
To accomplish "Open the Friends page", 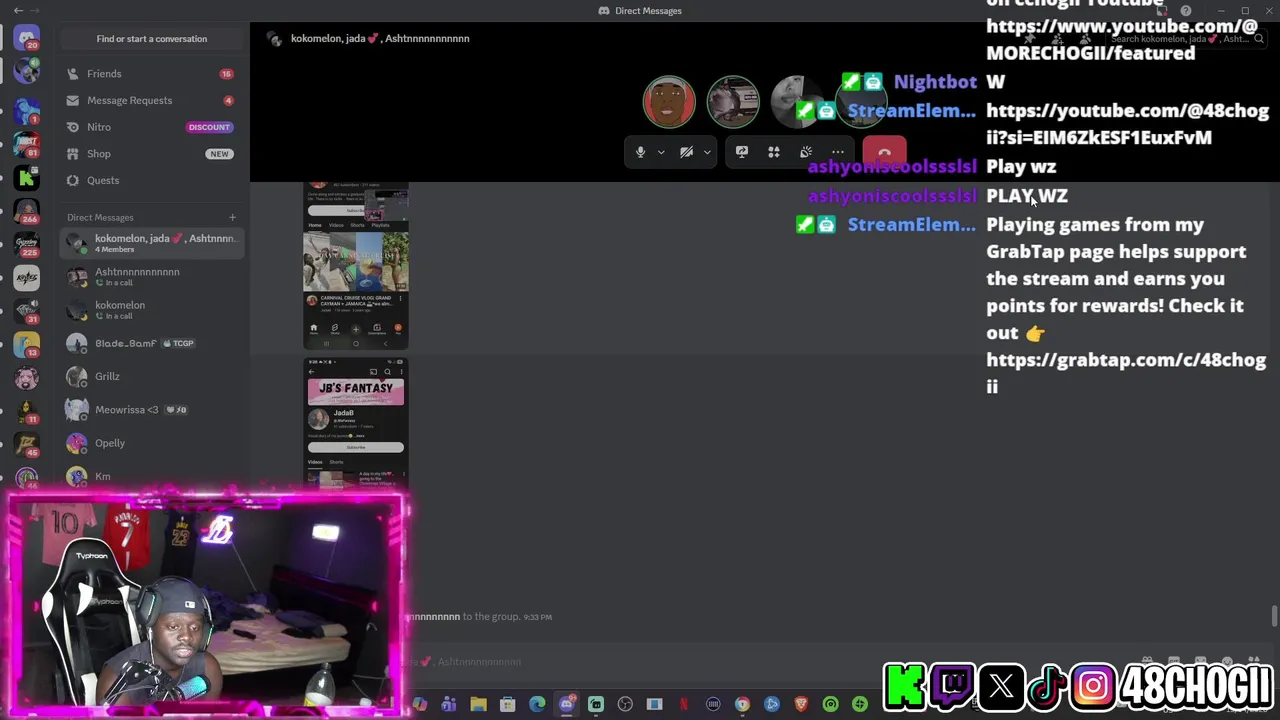I will [152, 74].
